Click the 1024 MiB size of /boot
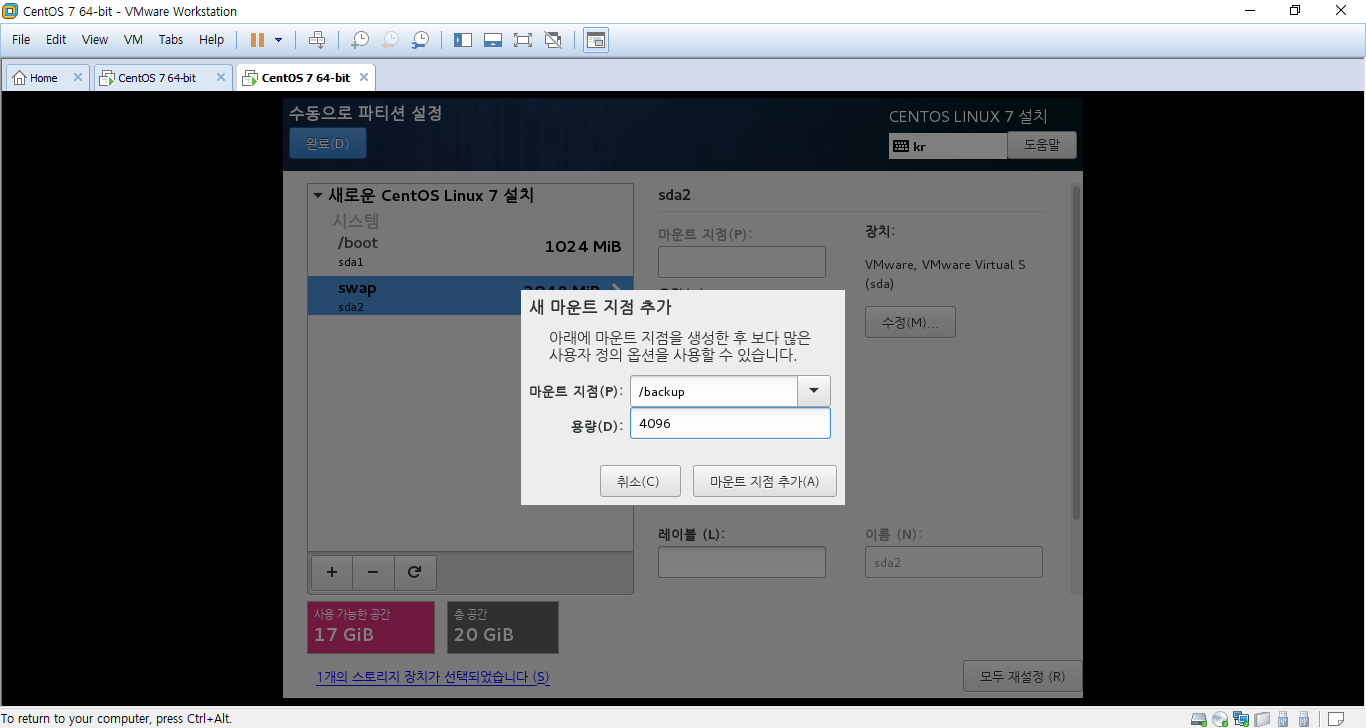The width and height of the screenshot is (1366, 728). click(x=583, y=247)
